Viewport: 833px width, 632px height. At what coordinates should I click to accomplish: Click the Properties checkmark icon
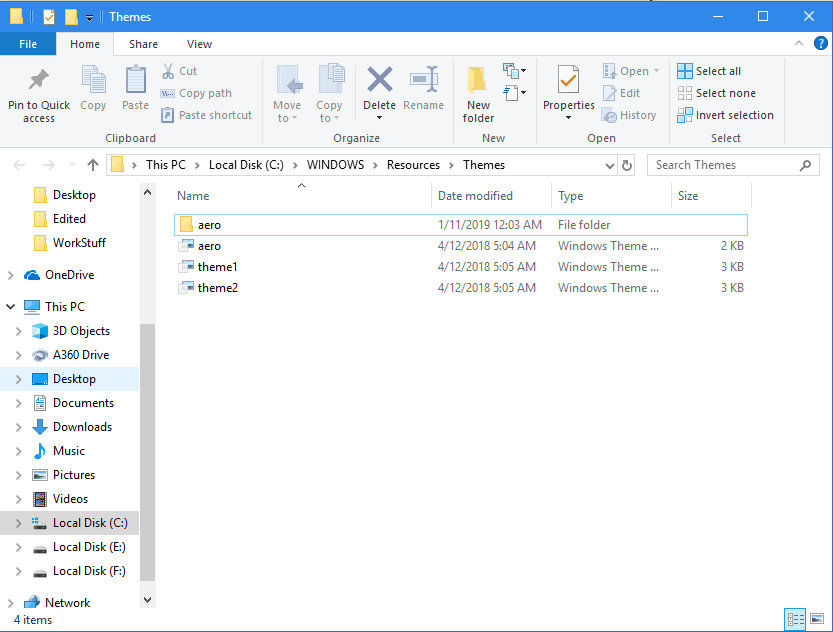click(568, 80)
